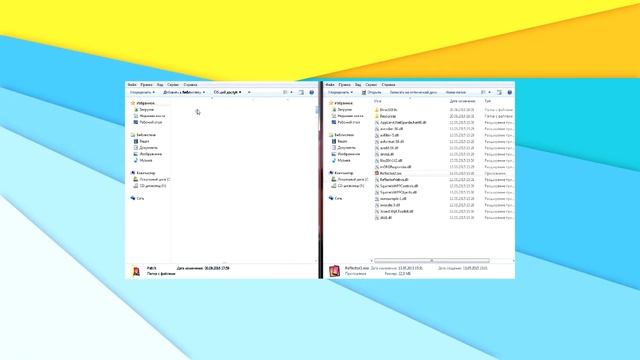This screenshot has height=360, width=640.
Task: Open the Правка menu in the left window
Action: [146, 85]
